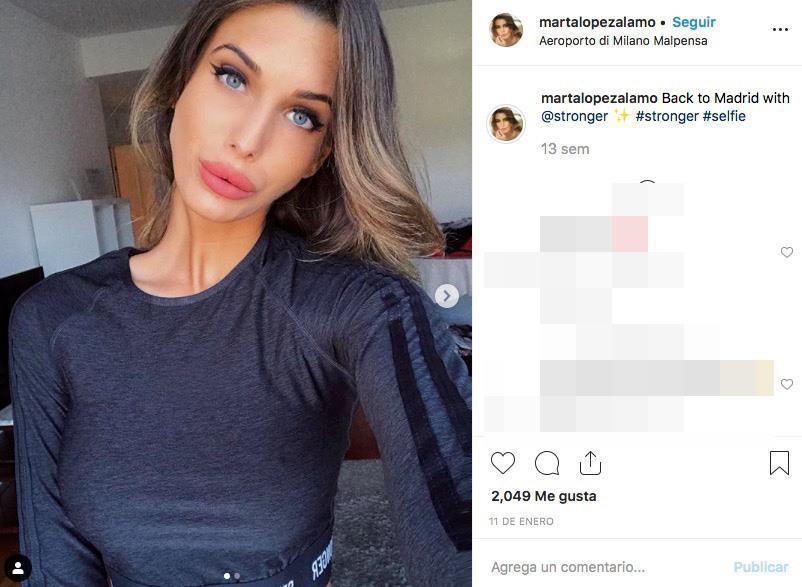Open martalopezalamo username in header
Image resolution: width=802 pixels, height=587 pixels.
pos(597,22)
